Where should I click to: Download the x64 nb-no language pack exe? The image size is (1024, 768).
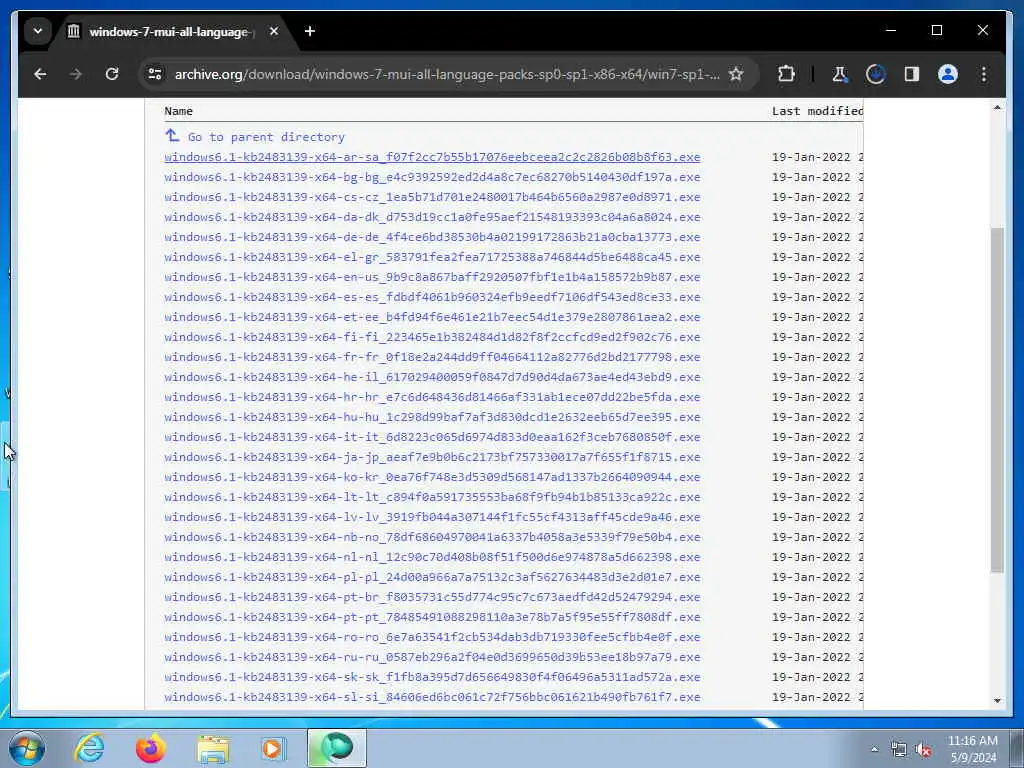[x=432, y=537]
